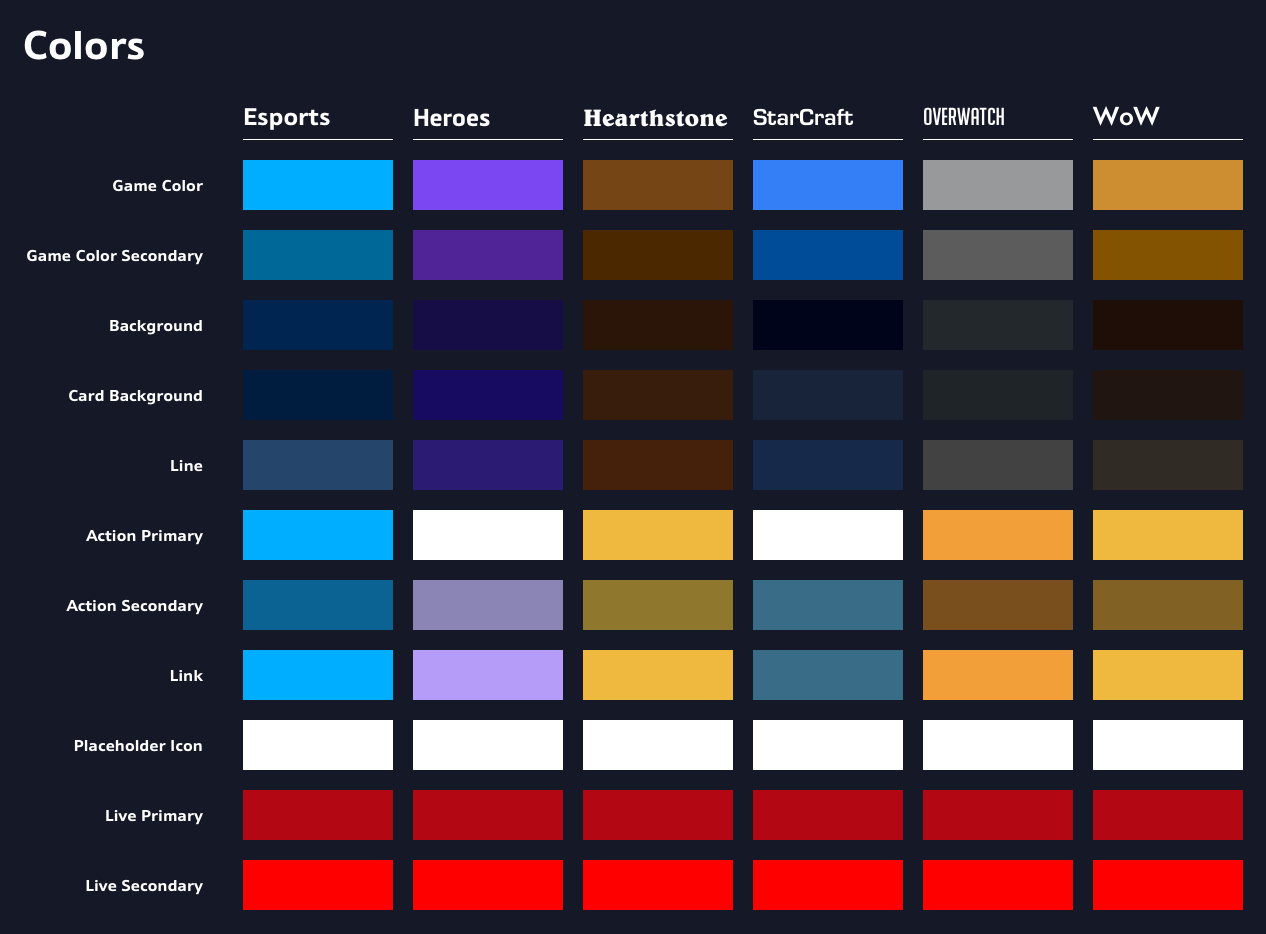Viewport: 1266px width, 934px height.
Task: Select Heroes Game Color purple swatch
Action: [x=488, y=185]
